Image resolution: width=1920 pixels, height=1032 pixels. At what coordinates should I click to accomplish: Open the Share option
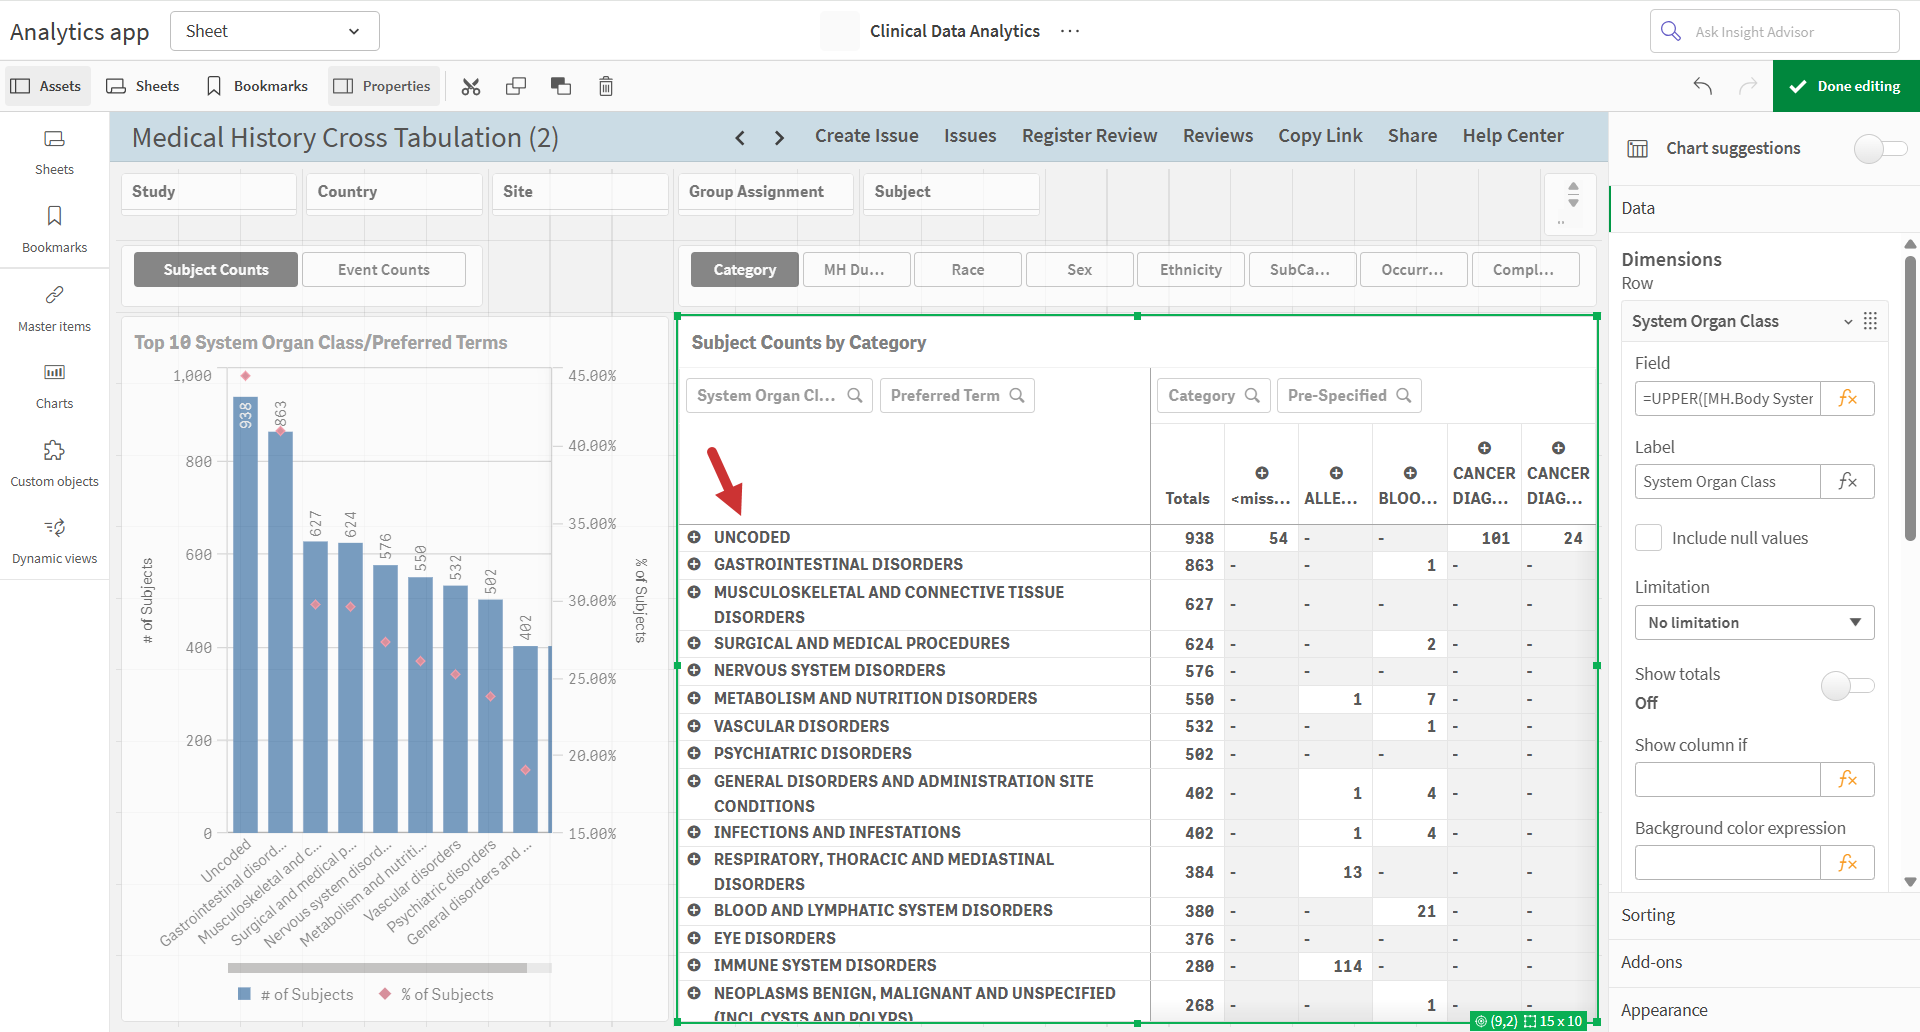click(x=1412, y=136)
